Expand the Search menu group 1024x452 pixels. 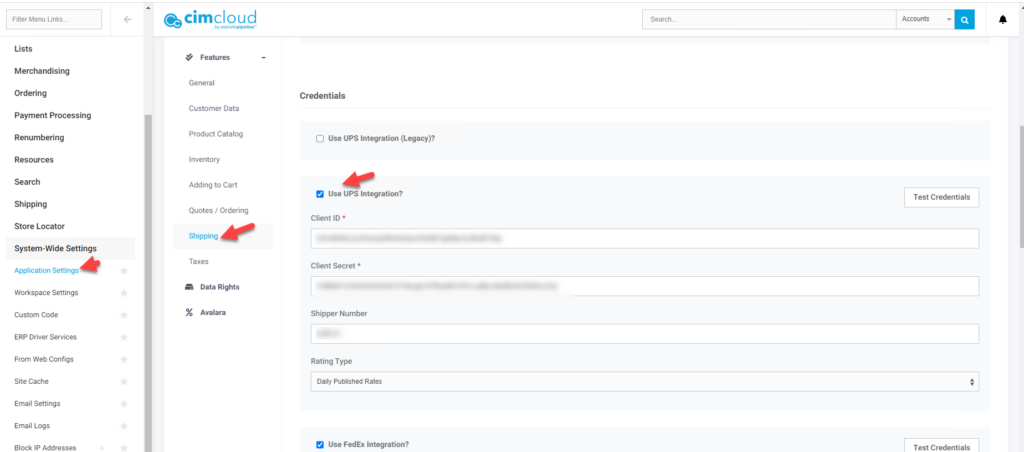27,182
